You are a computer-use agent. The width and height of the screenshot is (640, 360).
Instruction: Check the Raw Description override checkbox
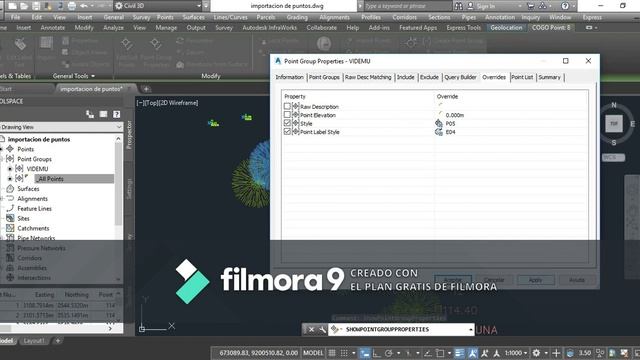tap(287, 106)
